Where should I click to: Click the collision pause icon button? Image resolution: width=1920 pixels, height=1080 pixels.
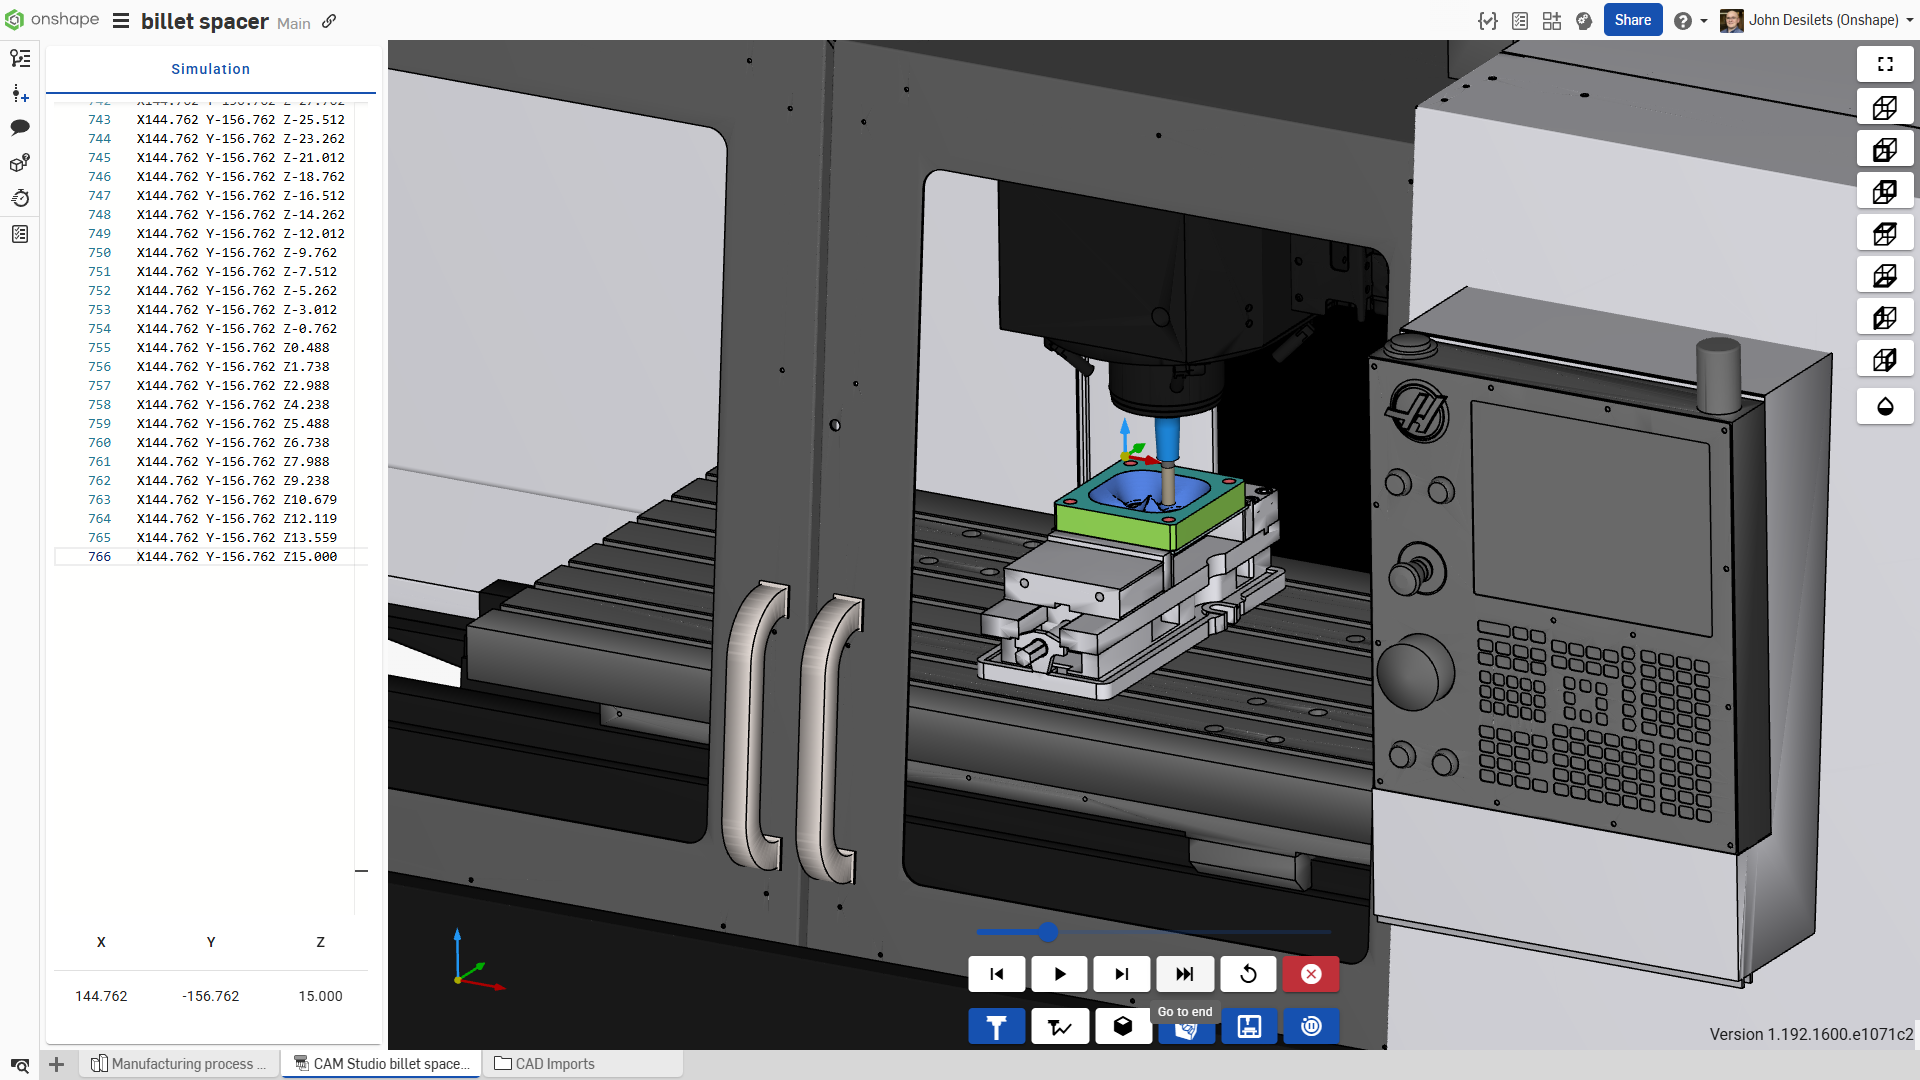1311,1027
